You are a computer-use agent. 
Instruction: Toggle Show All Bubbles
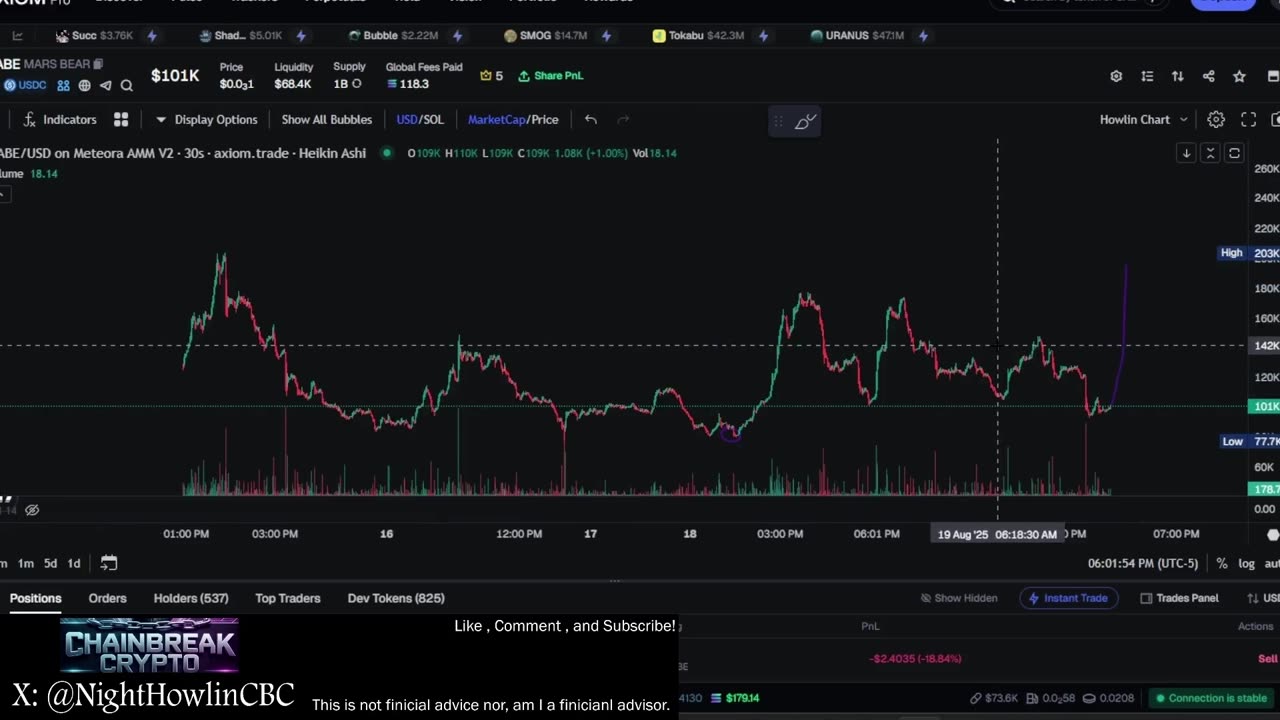tap(327, 119)
